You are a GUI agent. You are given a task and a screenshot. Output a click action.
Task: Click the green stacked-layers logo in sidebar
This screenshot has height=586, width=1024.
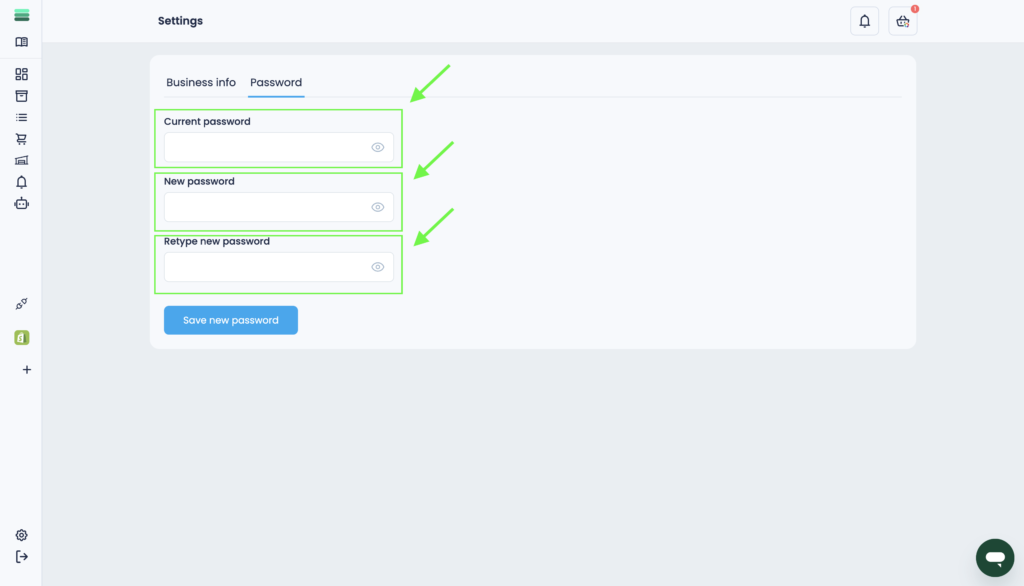(21, 16)
